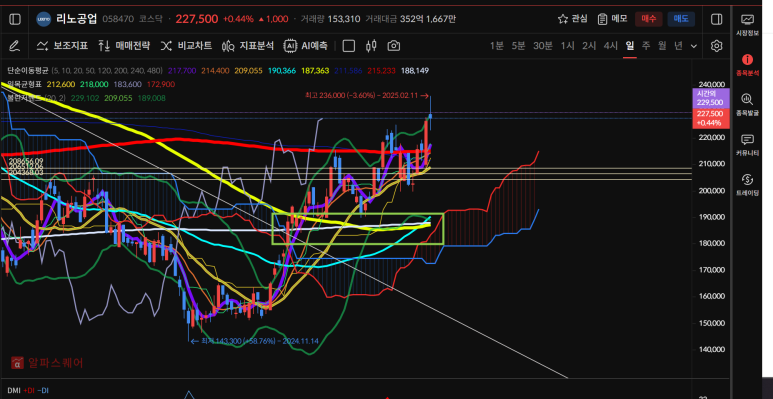
Task: Open 보조지표 indicators menu
Action: (x=63, y=46)
